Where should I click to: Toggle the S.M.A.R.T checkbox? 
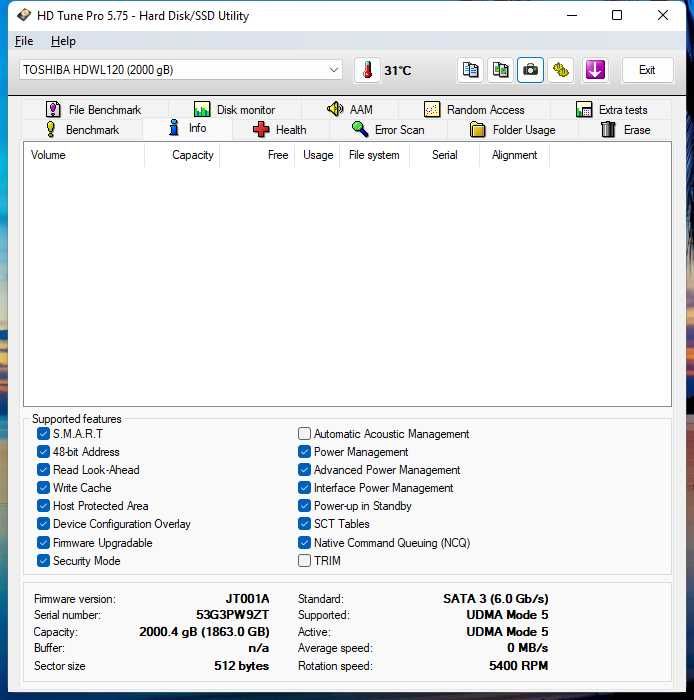[x=43, y=433]
